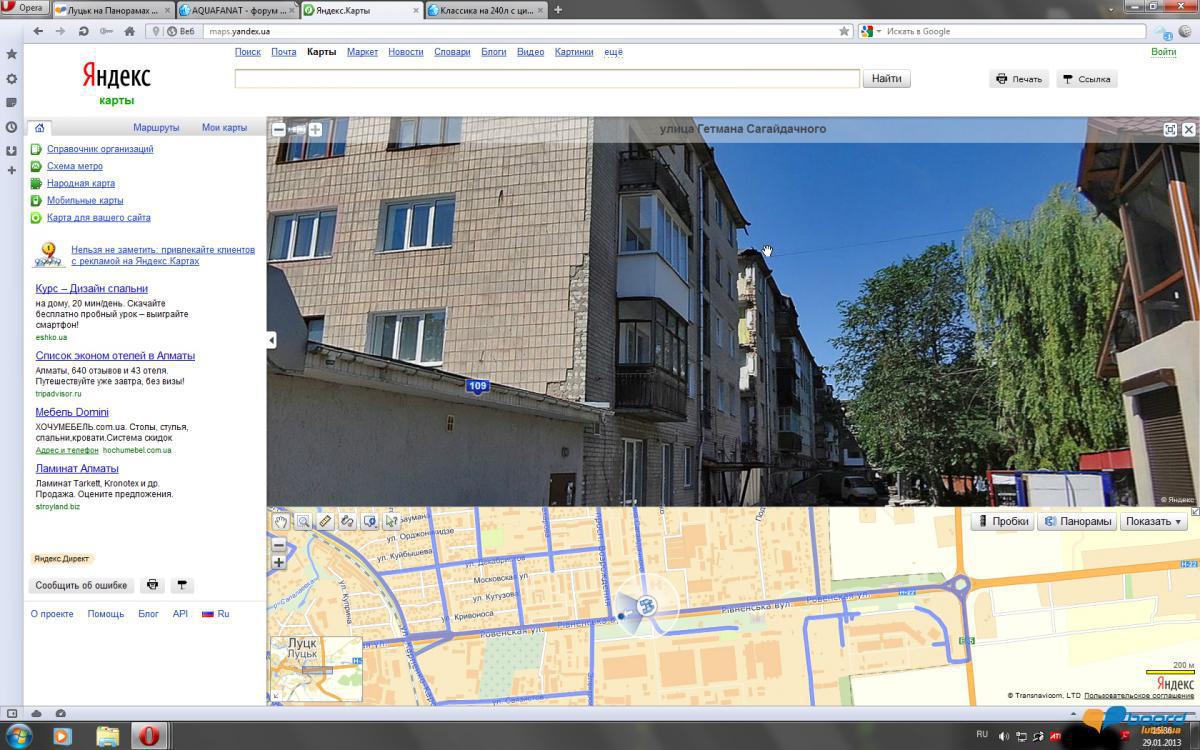Screen dimensions: 1200x750
Task: Open the Схема метро link
Action: point(74,166)
